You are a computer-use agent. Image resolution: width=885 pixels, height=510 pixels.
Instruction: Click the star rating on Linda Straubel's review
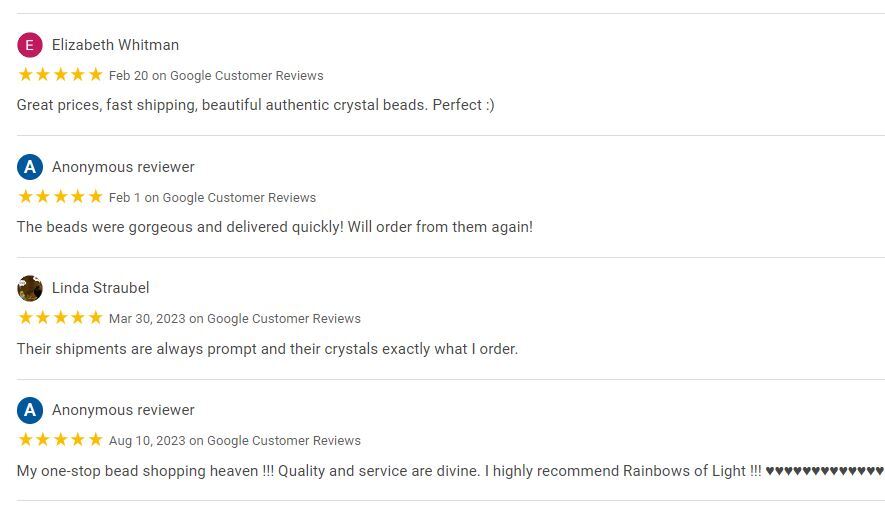[x=60, y=318]
